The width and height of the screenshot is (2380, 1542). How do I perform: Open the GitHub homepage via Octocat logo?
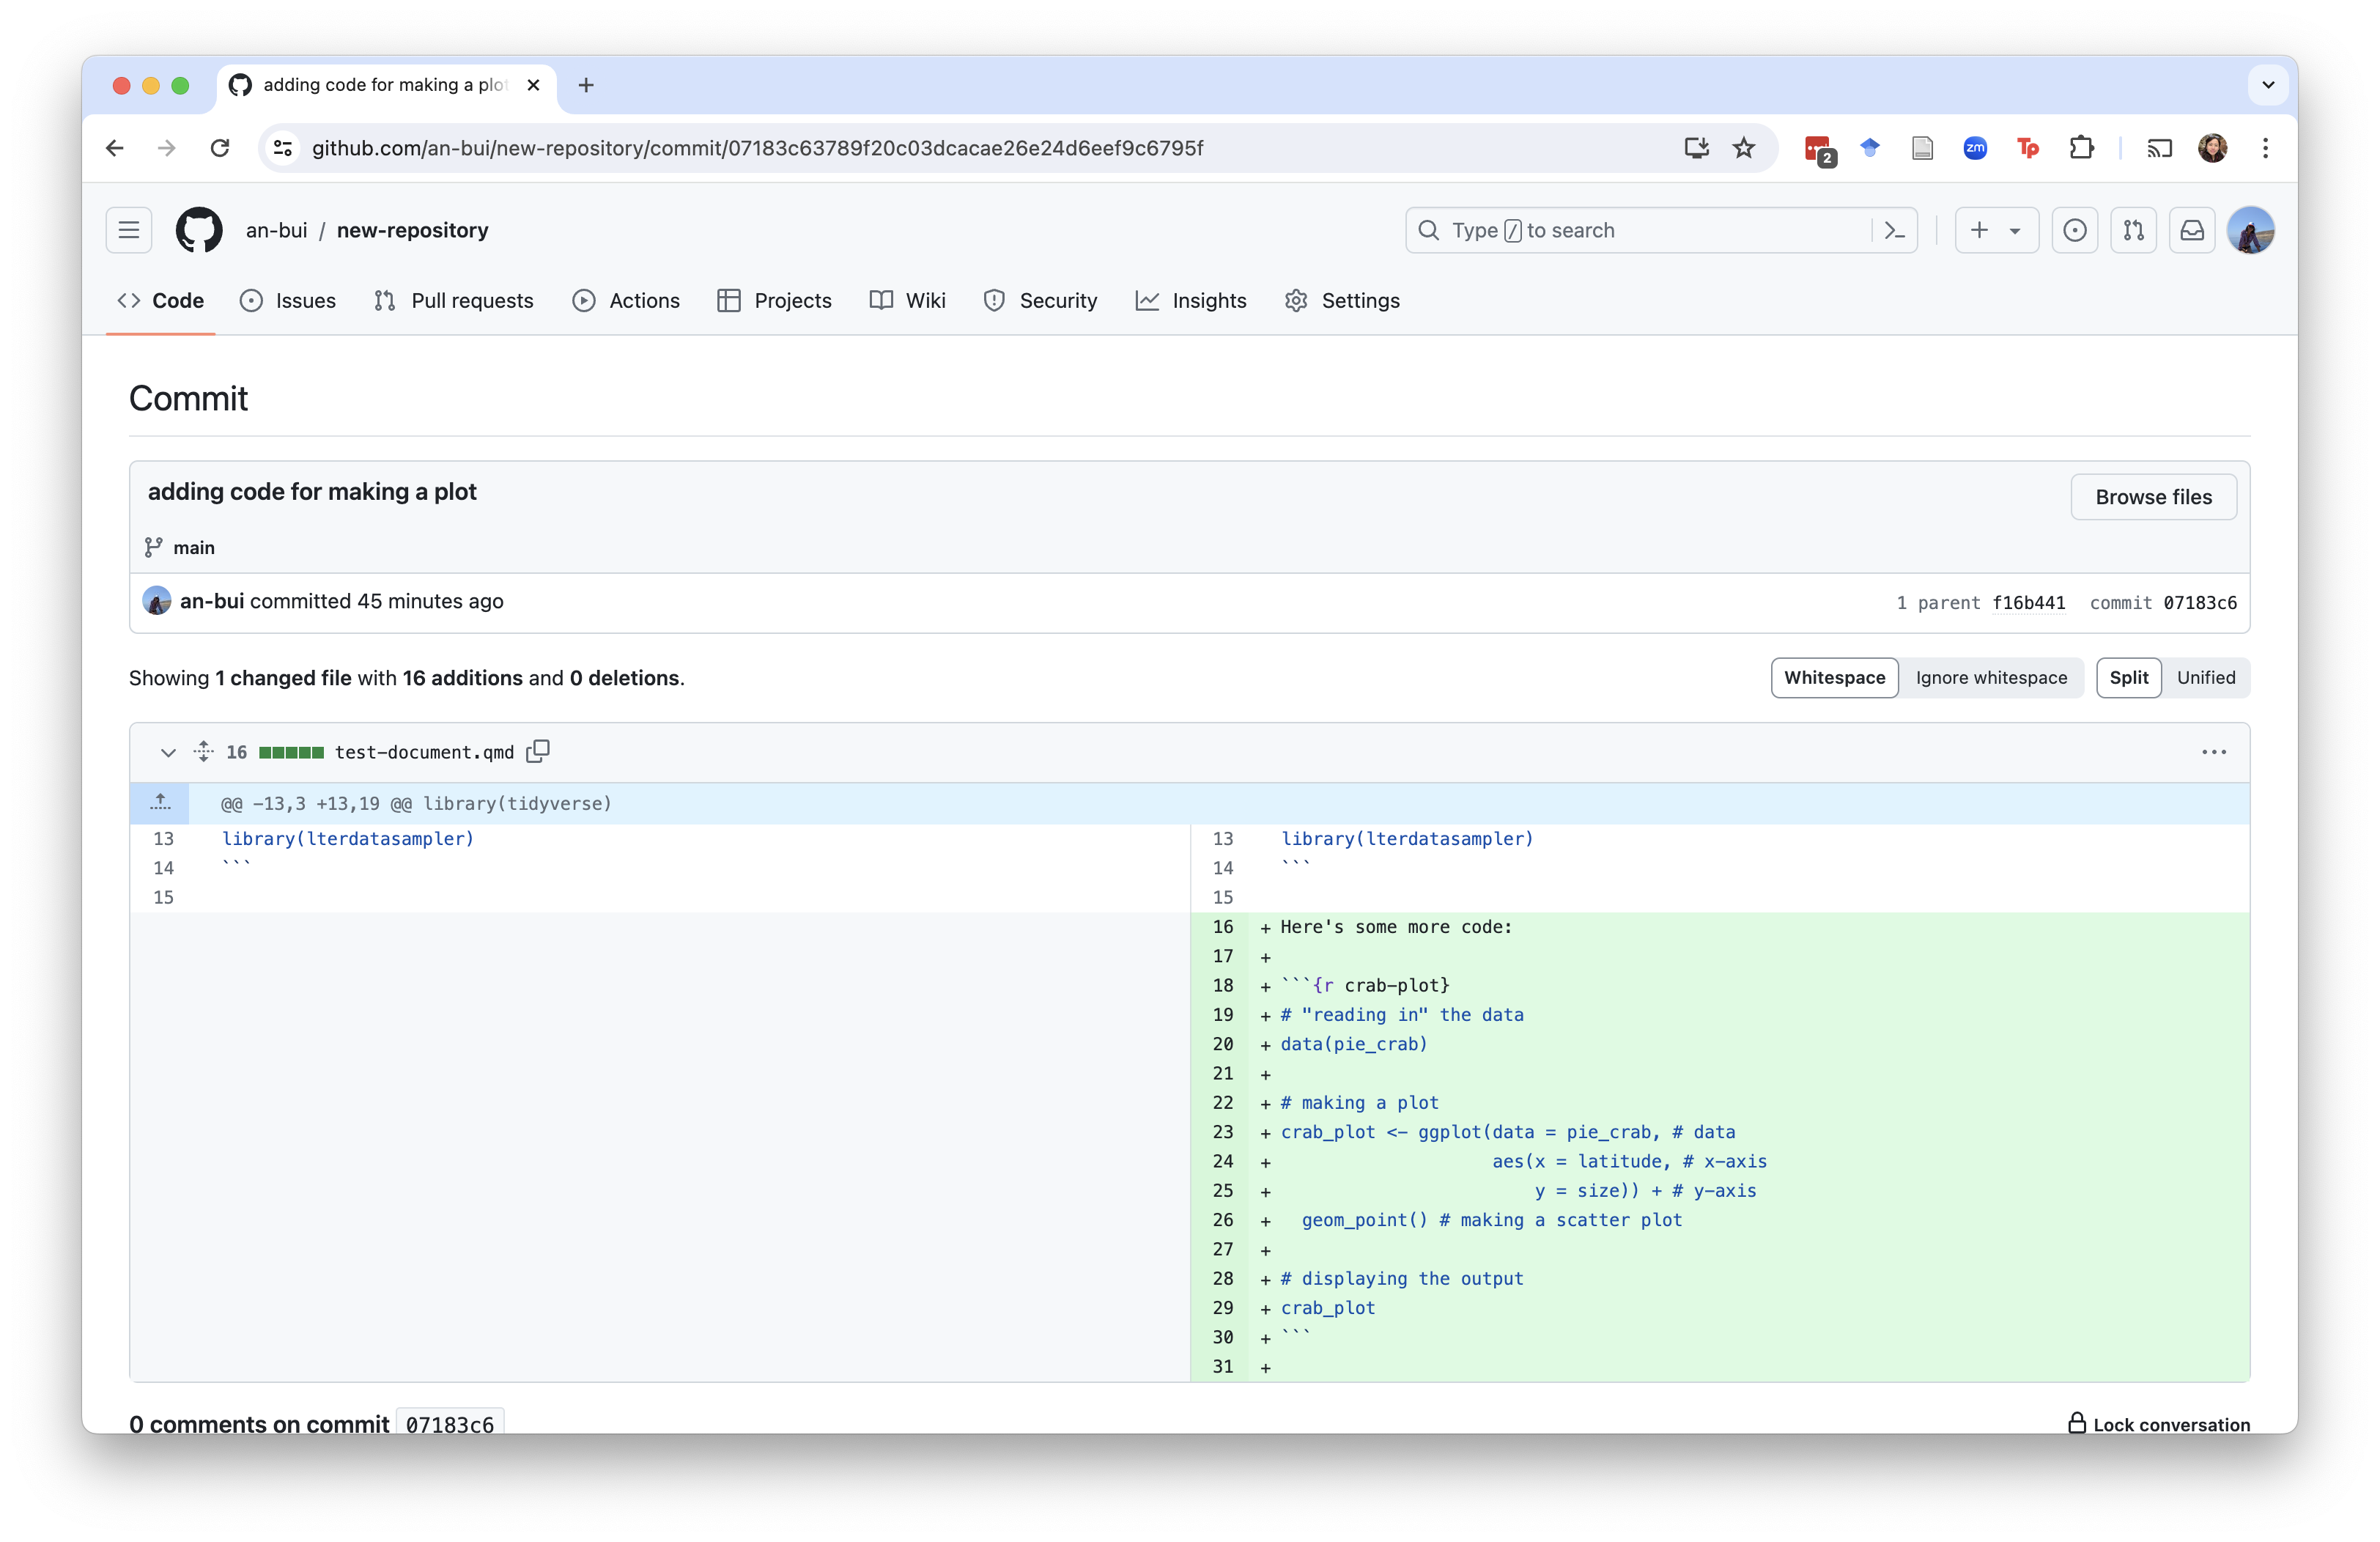pyautogui.click(x=199, y=230)
